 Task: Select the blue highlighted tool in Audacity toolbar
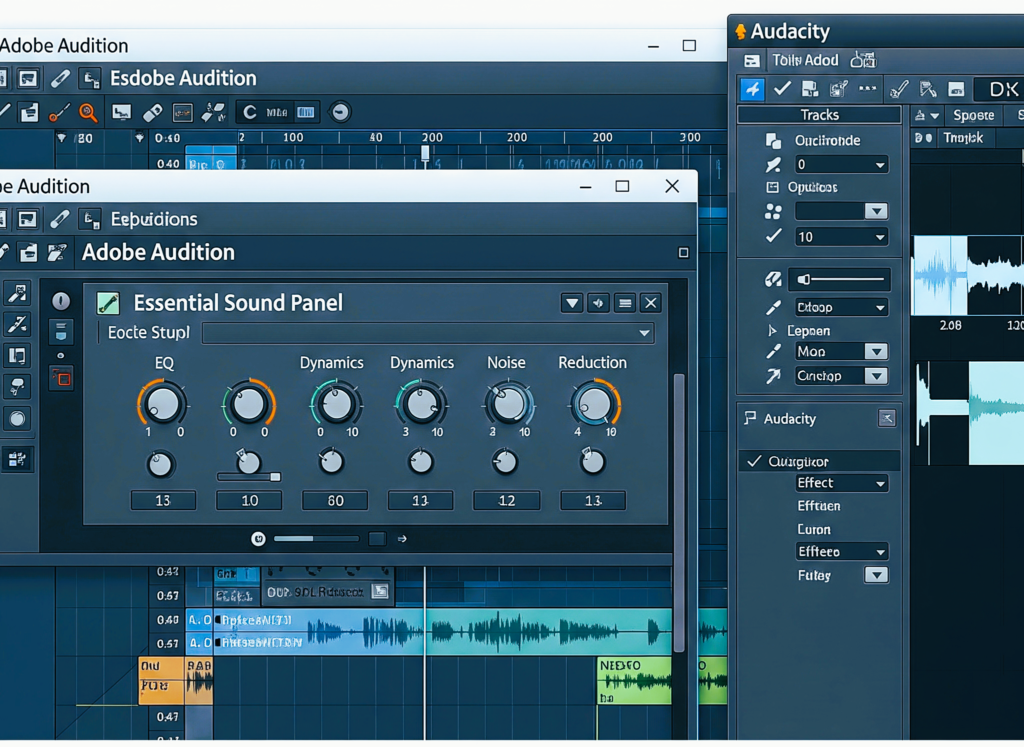[752, 89]
